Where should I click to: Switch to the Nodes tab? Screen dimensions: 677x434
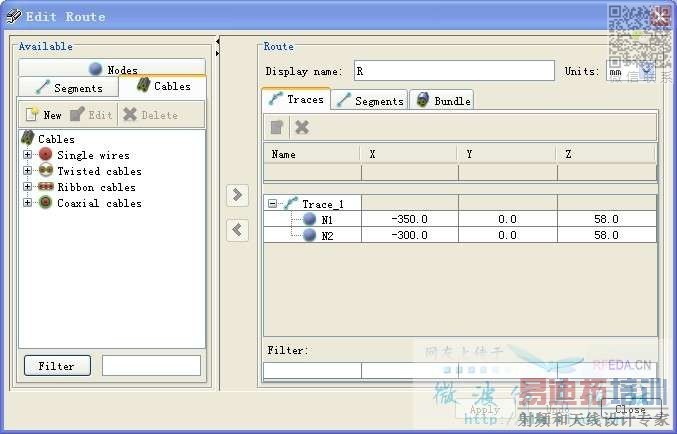112,68
